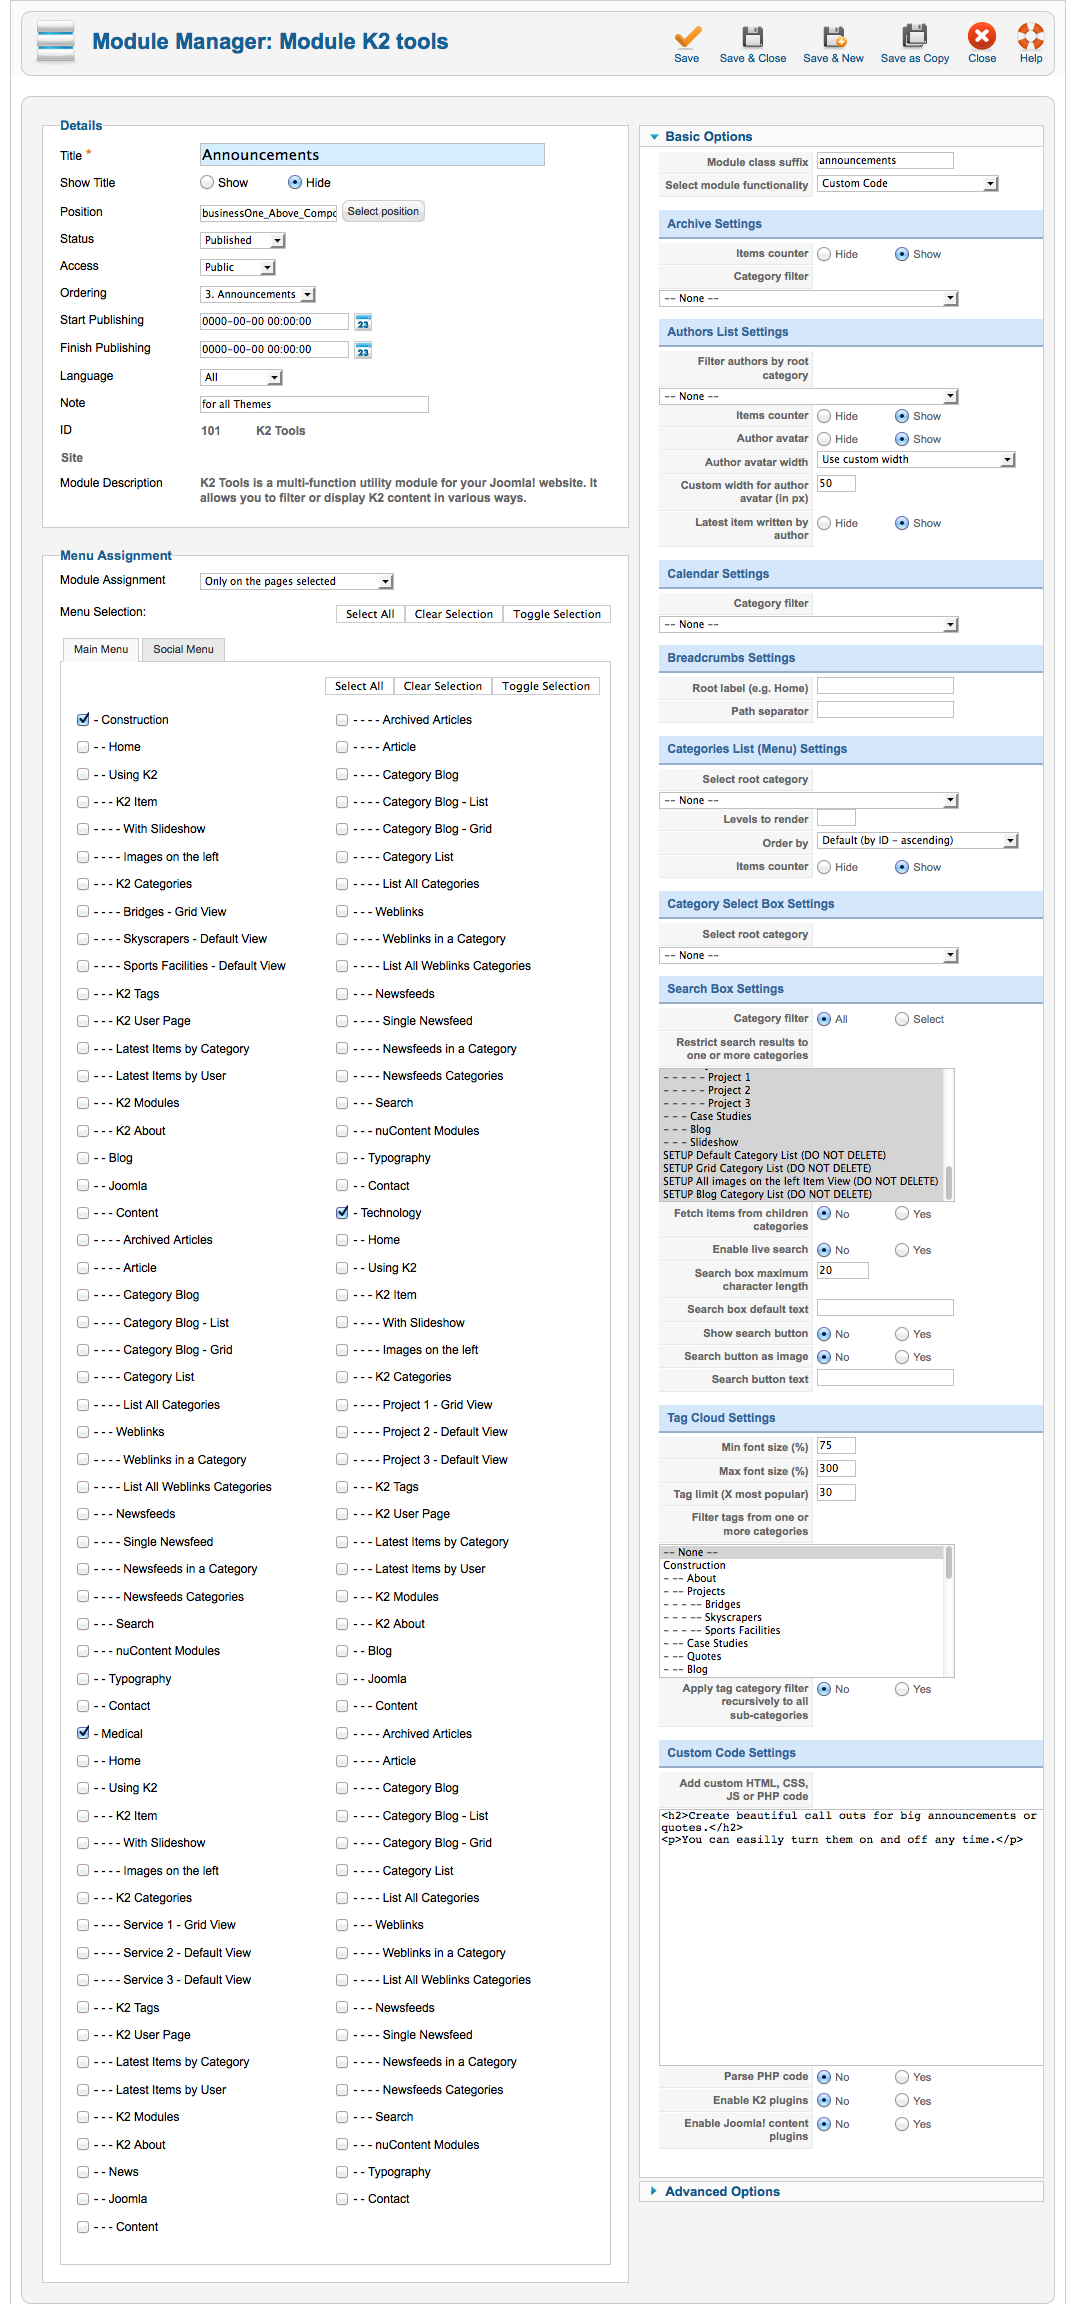This screenshot has height=2304, width=1076.
Task: Check Project 1 - Grid View item
Action: (342, 1404)
